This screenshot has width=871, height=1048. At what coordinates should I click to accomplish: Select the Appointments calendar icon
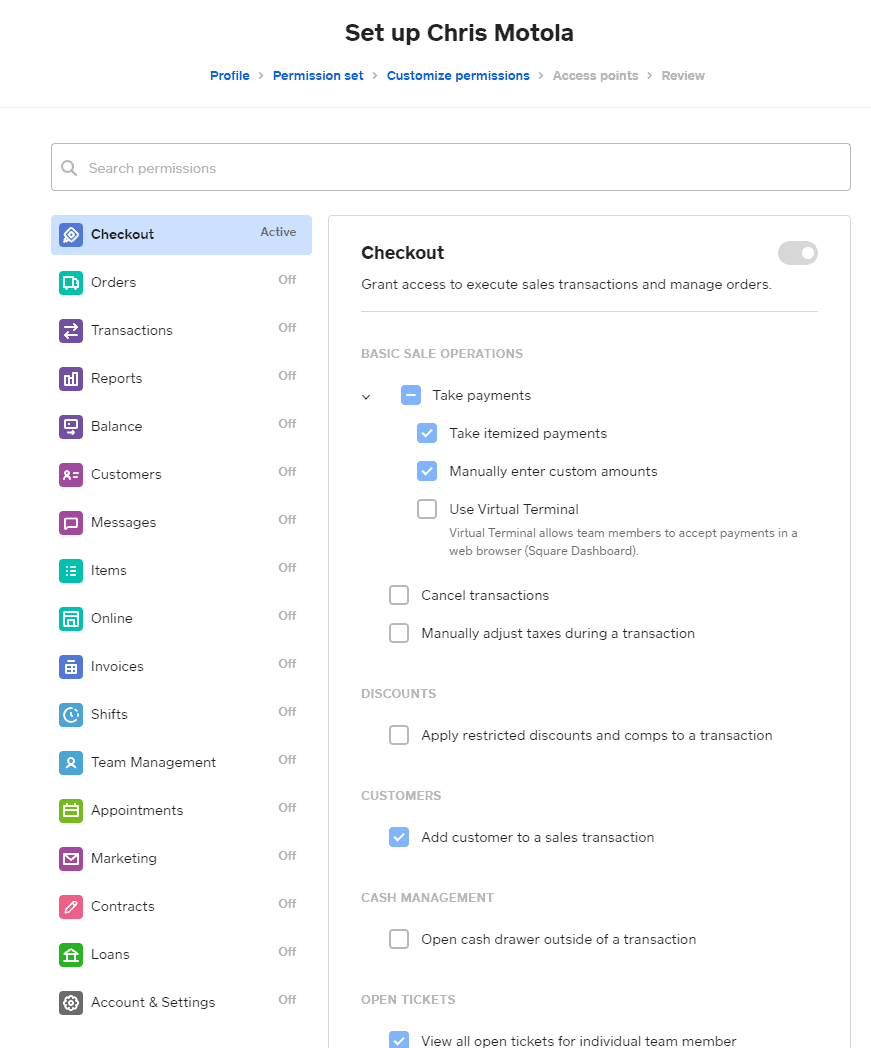[70, 810]
